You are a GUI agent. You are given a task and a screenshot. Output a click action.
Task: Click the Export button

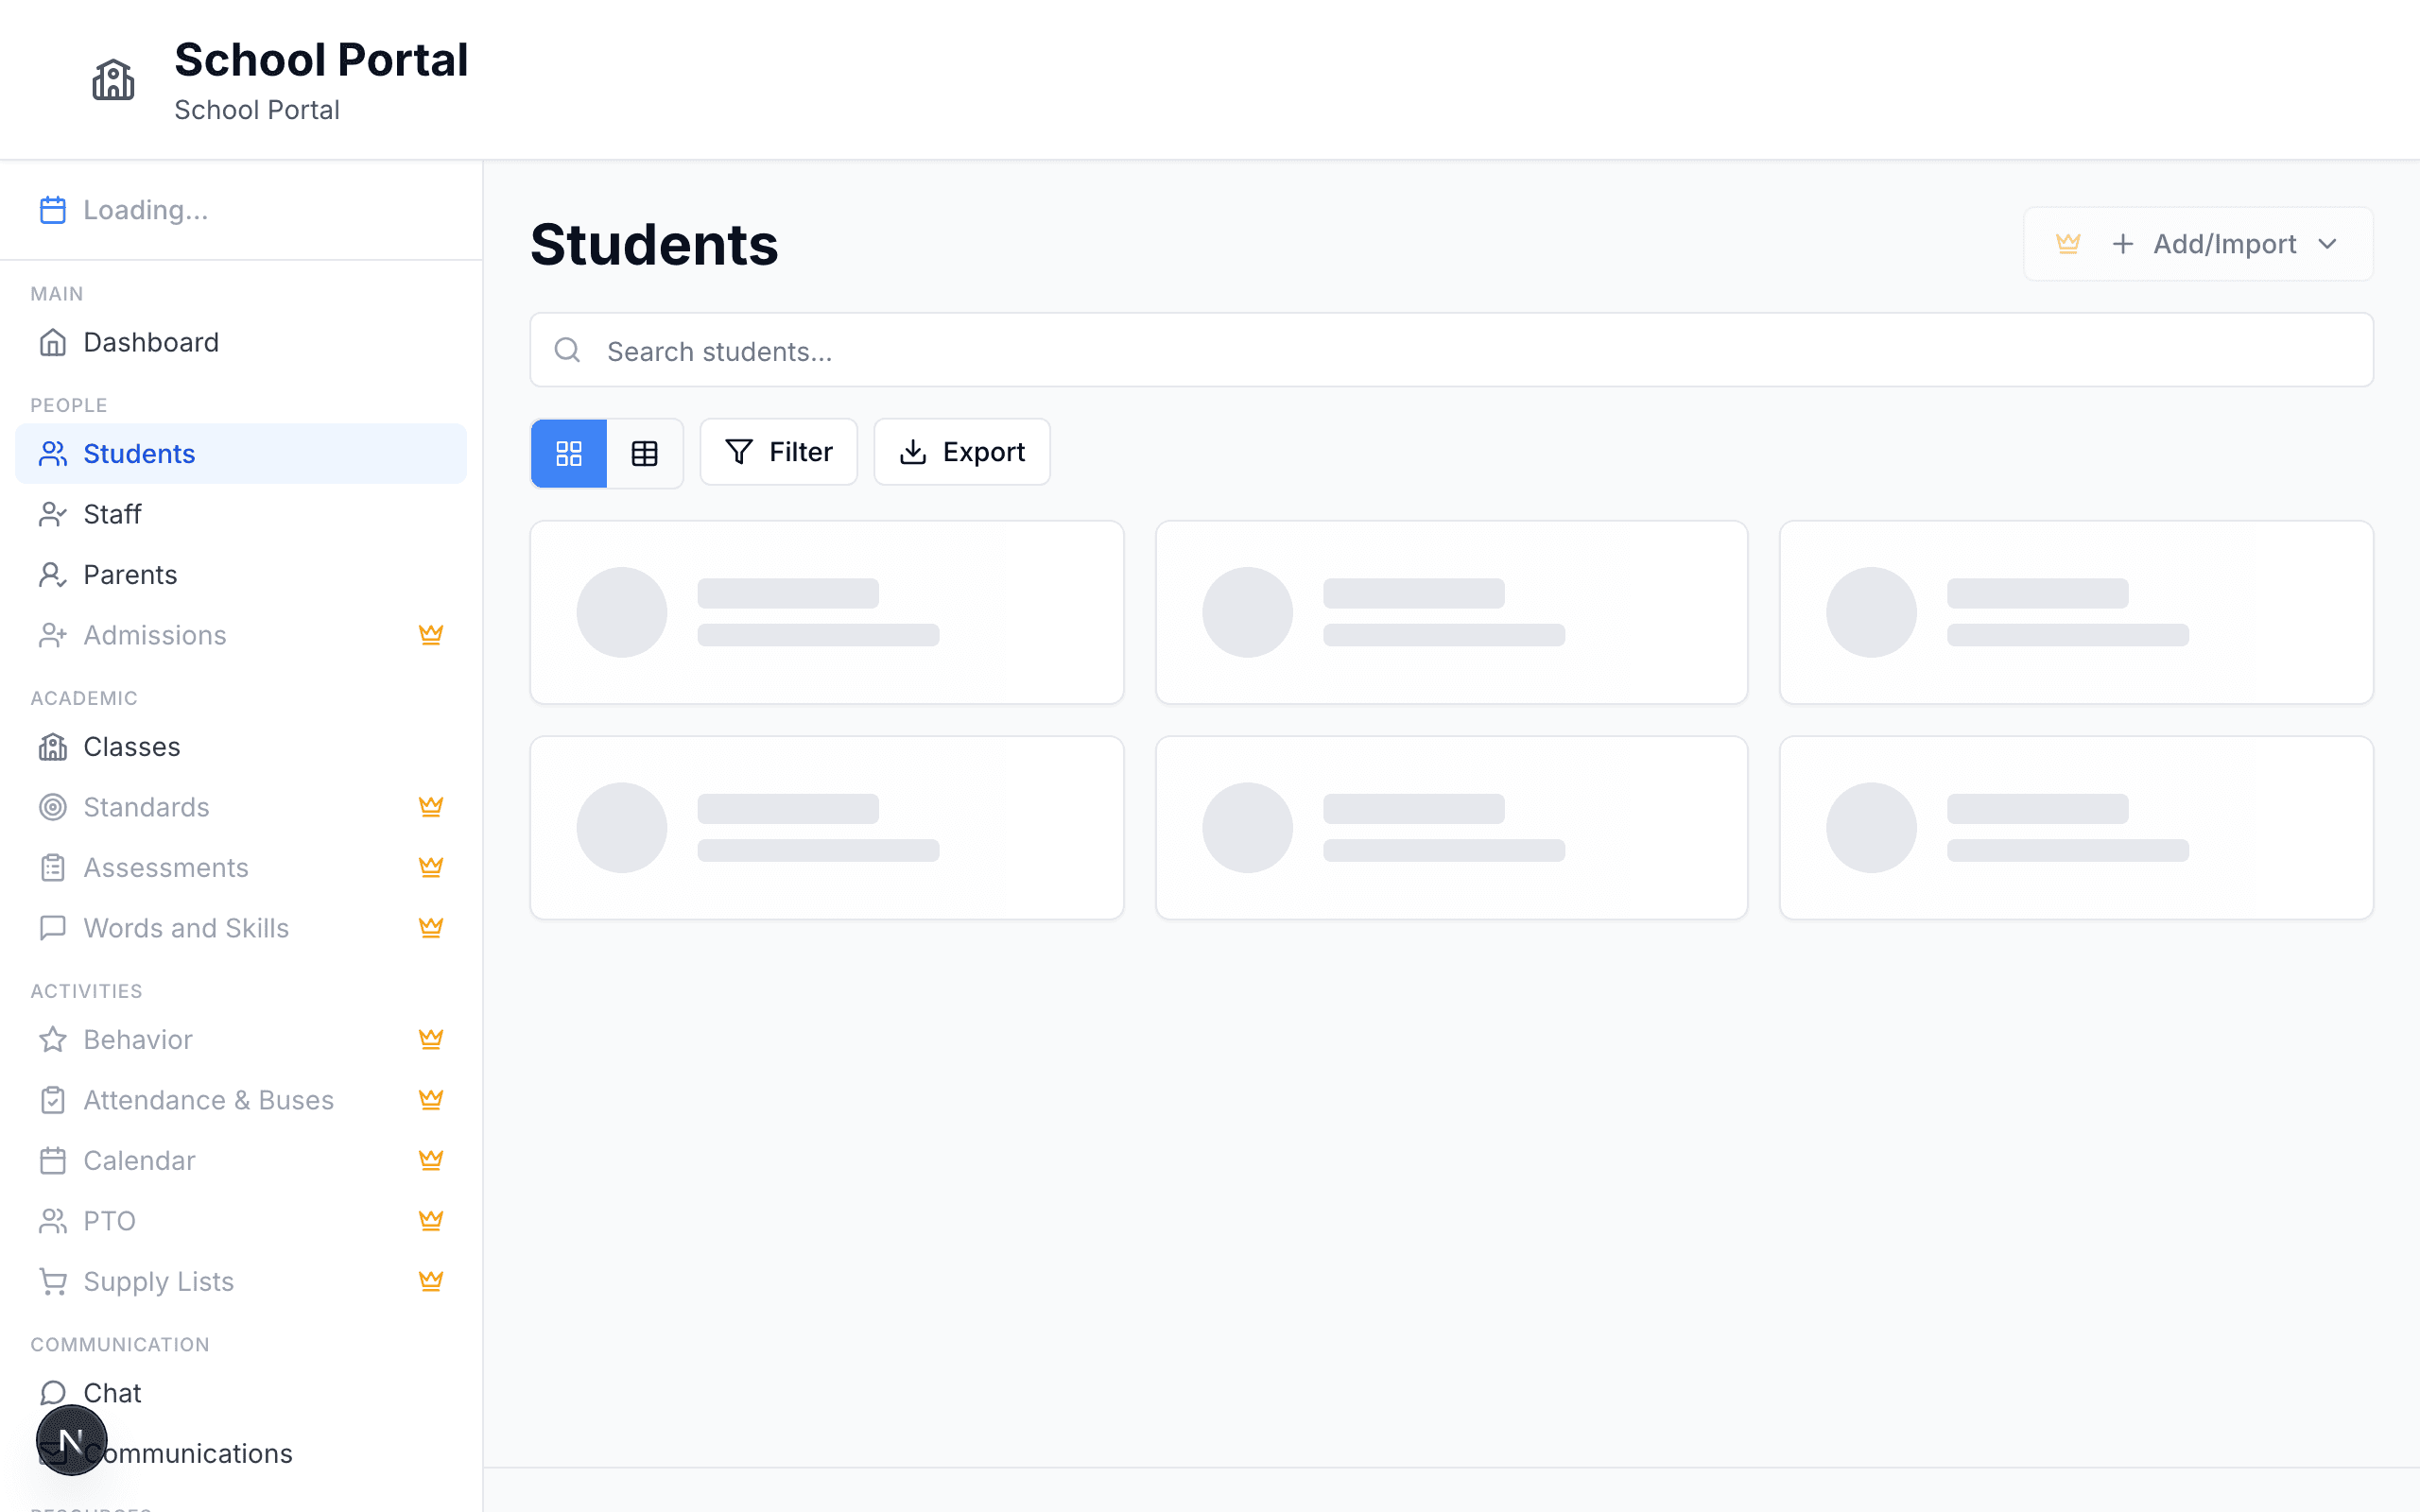(x=961, y=451)
